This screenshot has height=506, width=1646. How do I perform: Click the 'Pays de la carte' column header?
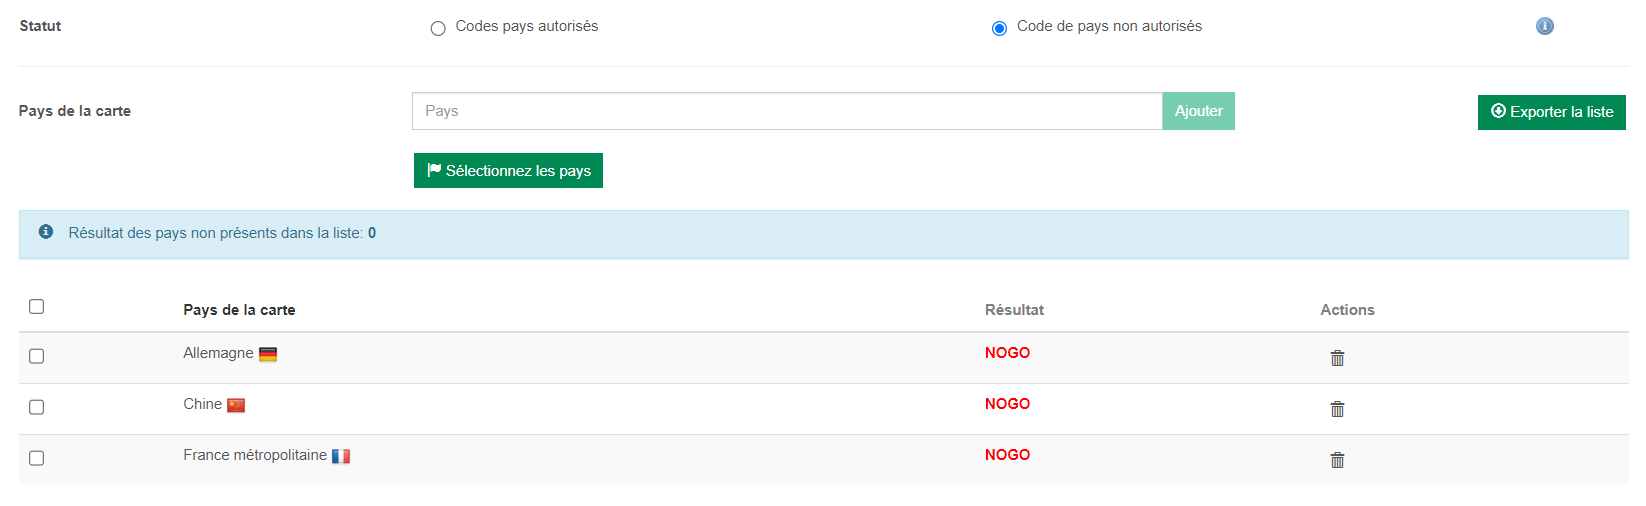[239, 310]
